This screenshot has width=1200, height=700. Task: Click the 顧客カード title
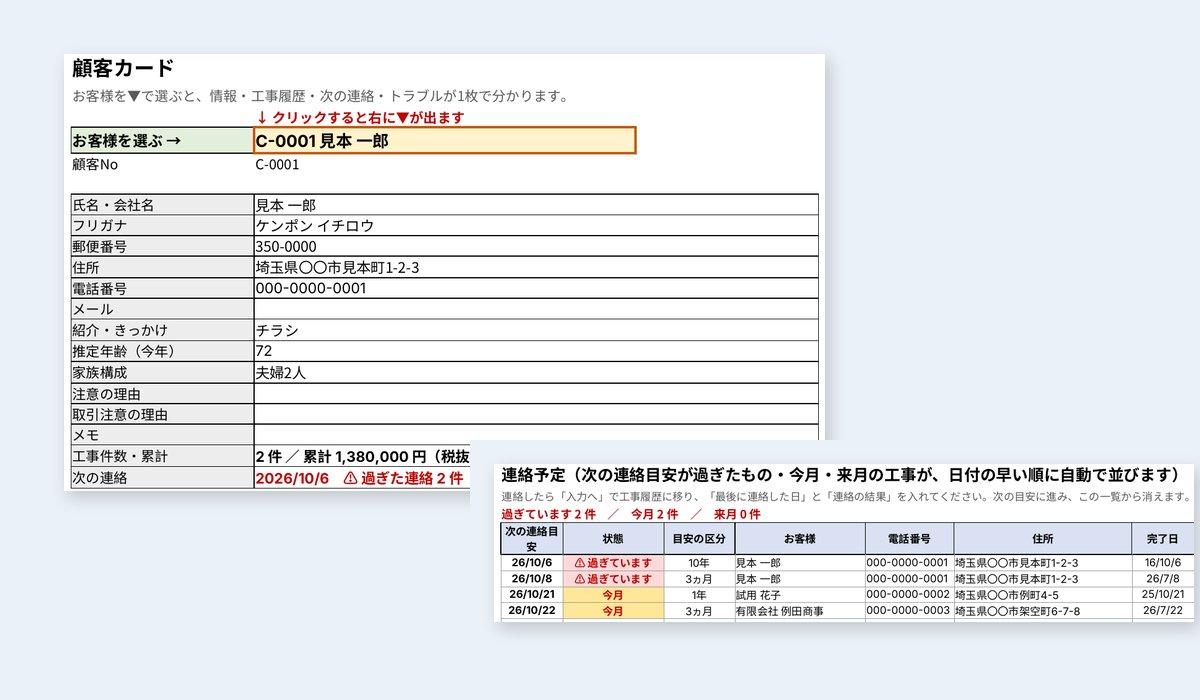(123, 69)
